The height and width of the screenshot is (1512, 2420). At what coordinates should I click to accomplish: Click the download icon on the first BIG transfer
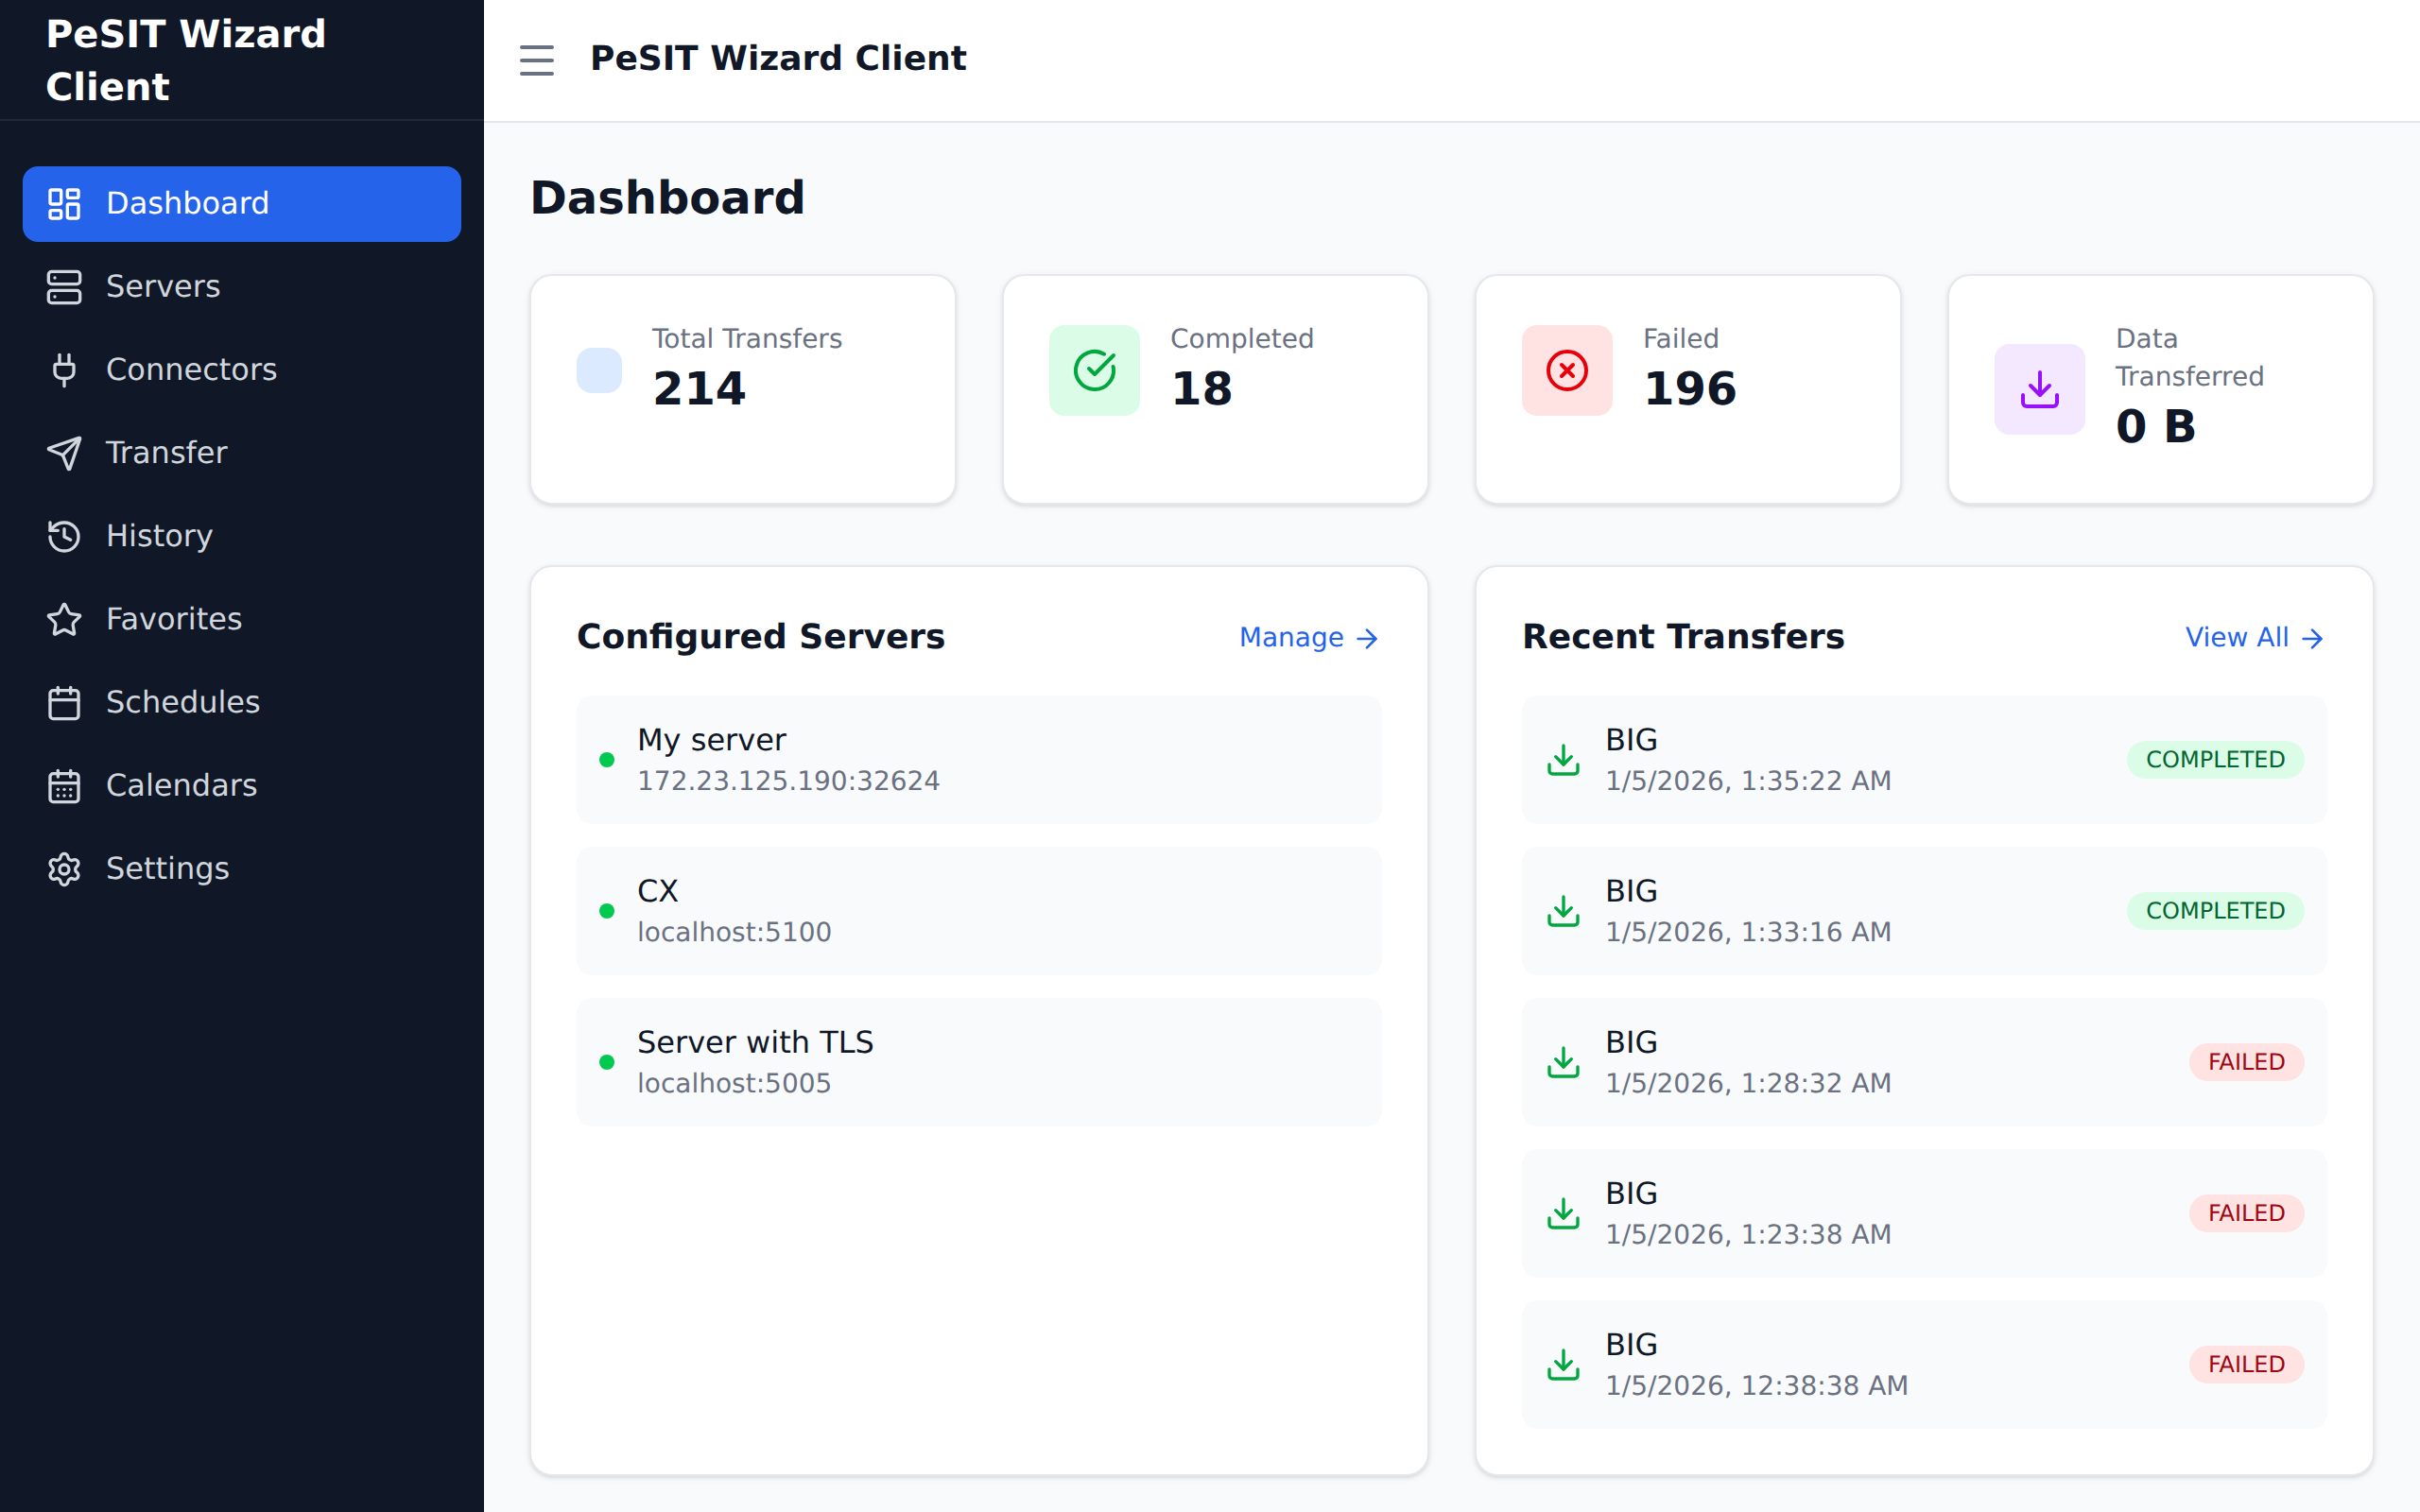[x=1563, y=760]
